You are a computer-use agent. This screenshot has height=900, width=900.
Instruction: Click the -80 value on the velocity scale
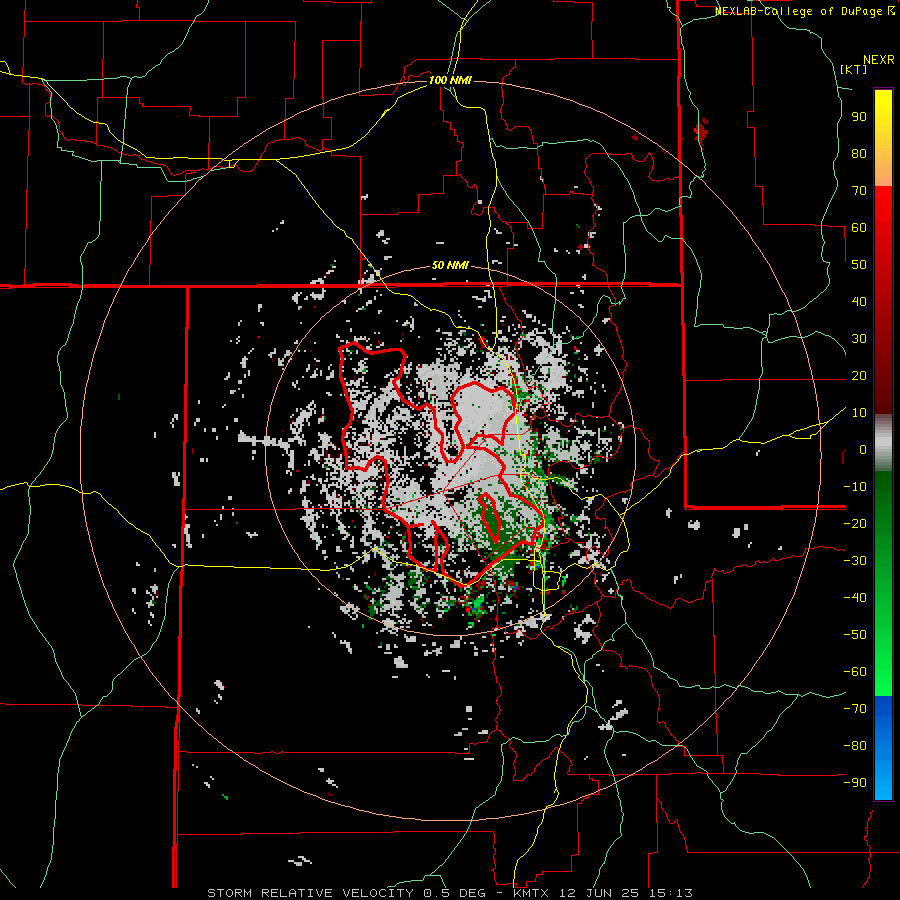pos(855,746)
